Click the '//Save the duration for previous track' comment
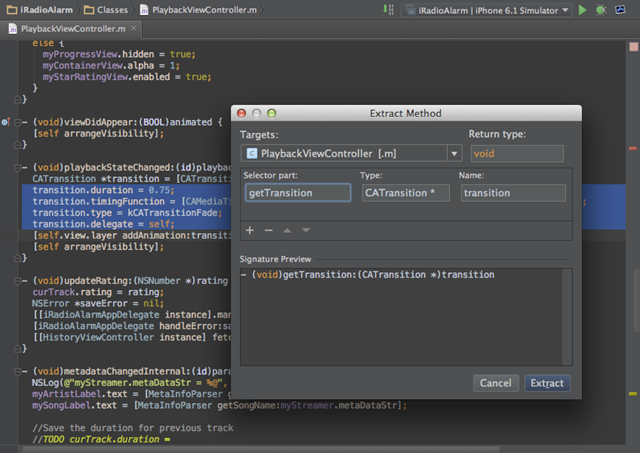The height and width of the screenshot is (453, 640). pos(133,428)
